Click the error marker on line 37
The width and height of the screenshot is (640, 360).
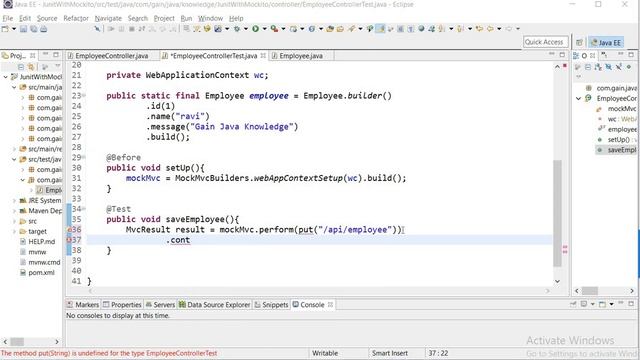pyautogui.click(x=69, y=240)
